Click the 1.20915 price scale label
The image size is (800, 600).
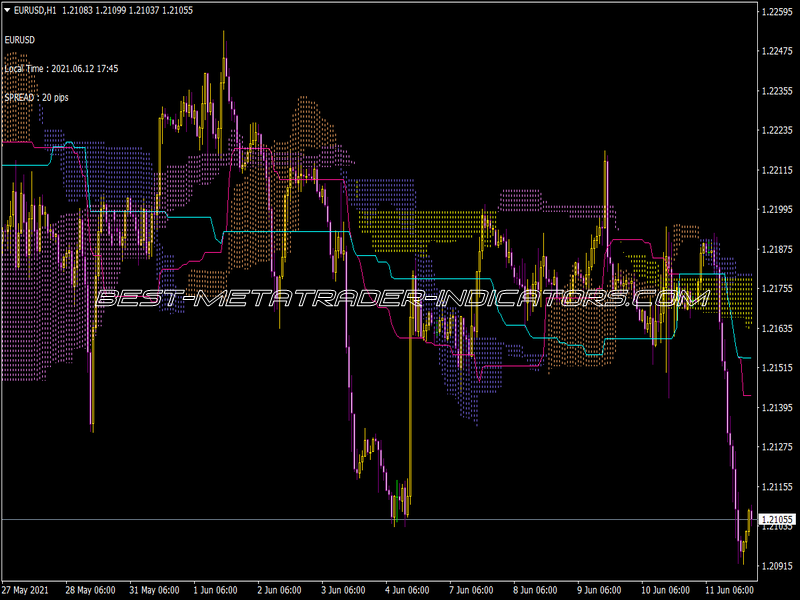coord(777,566)
